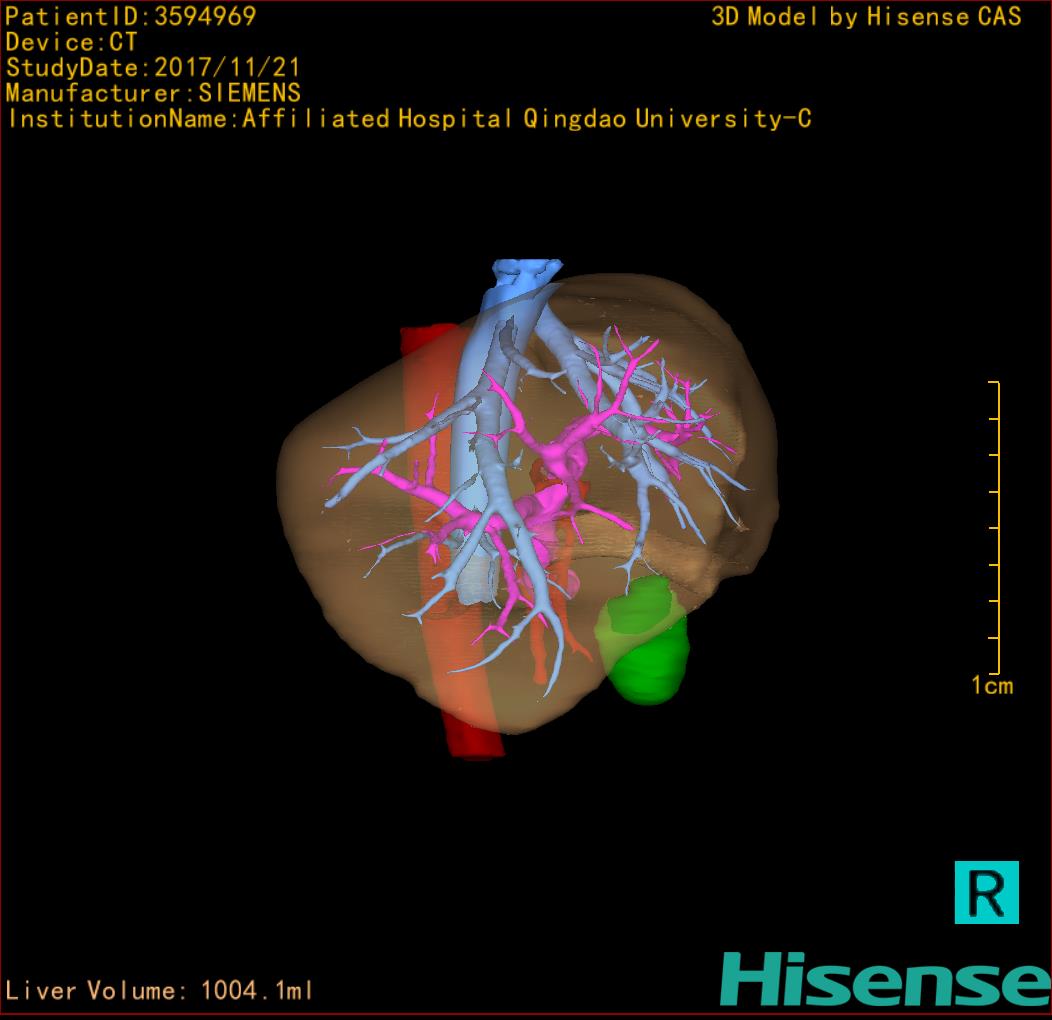The height and width of the screenshot is (1020, 1052).
Task: Click the yellow scale ruler bar
Action: 998,528
